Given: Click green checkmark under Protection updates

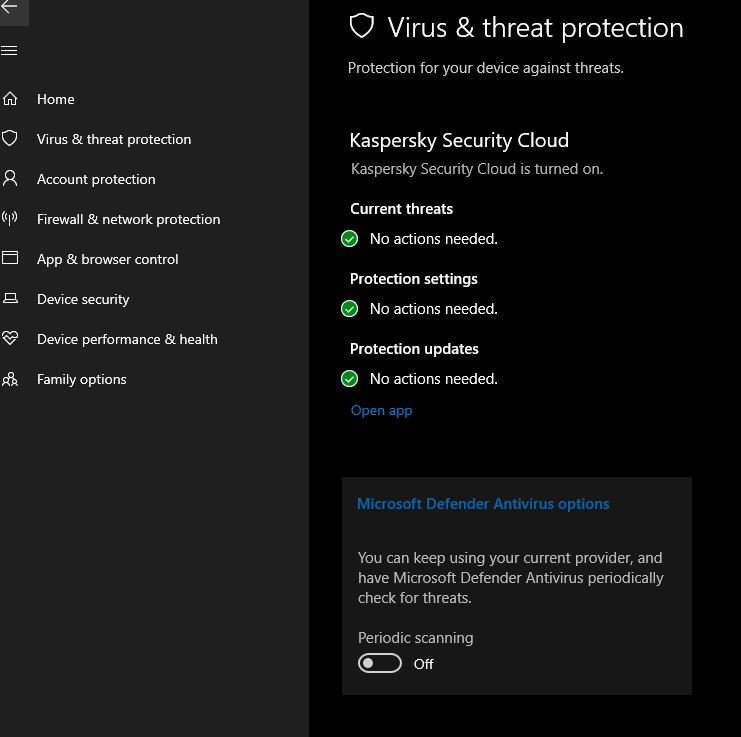Looking at the screenshot, I should (x=350, y=379).
